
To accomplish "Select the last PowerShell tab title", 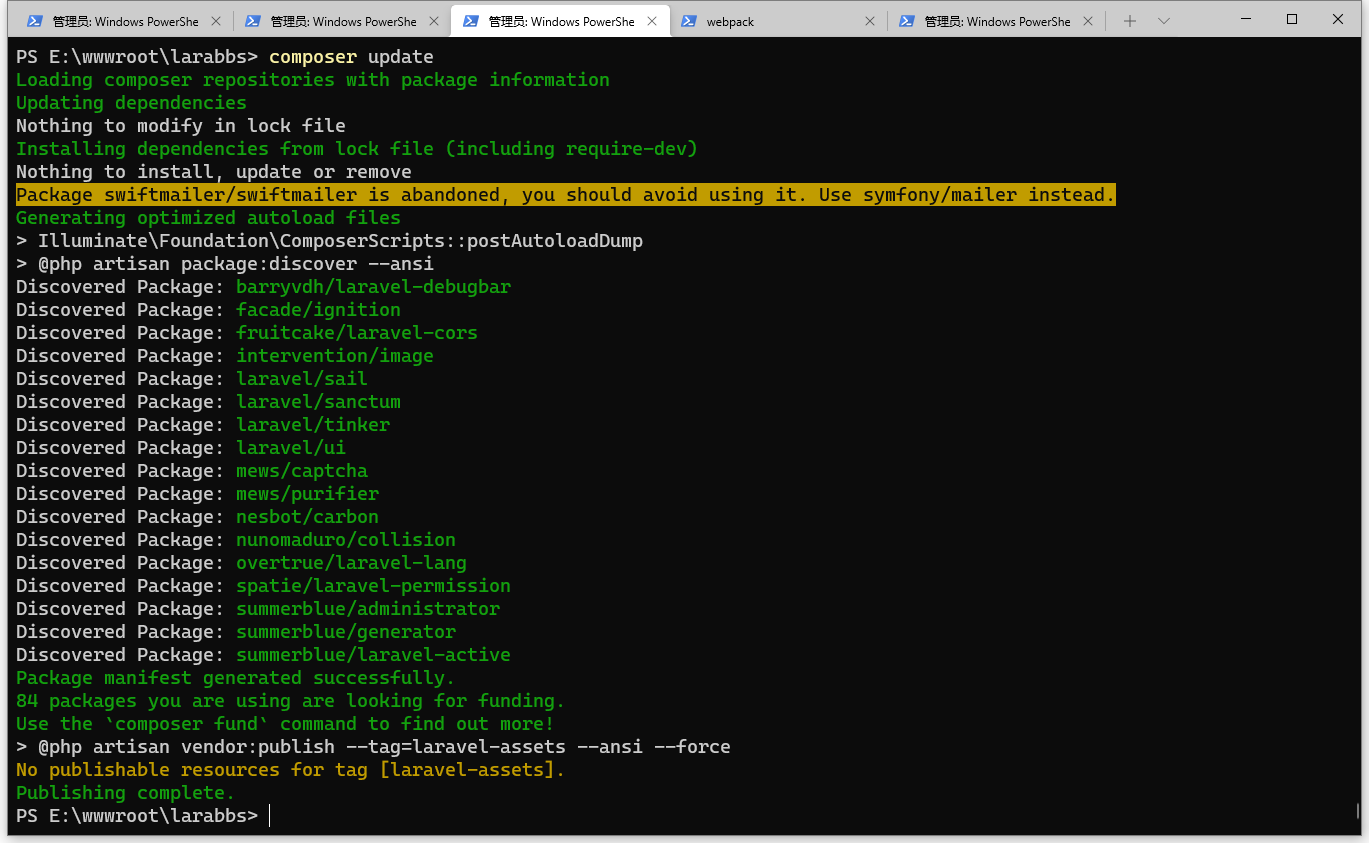I will click(996, 21).
